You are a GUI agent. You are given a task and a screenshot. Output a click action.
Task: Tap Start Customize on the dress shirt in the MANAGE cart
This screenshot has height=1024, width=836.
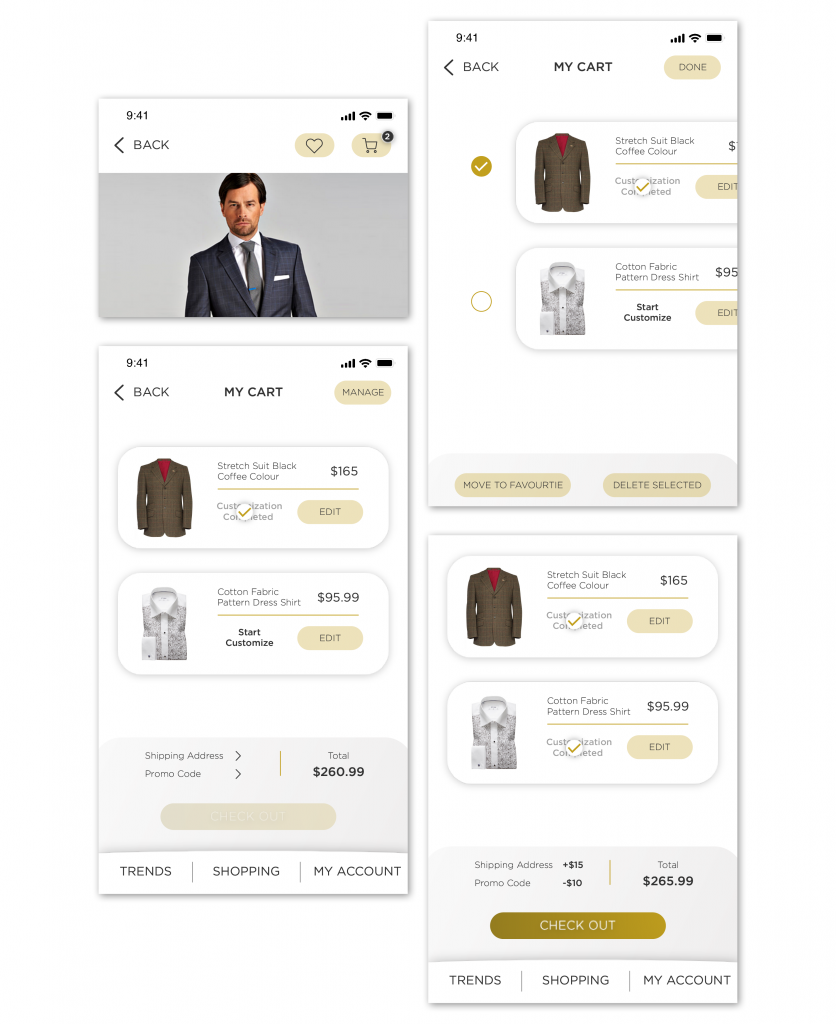pyautogui.click(x=249, y=637)
